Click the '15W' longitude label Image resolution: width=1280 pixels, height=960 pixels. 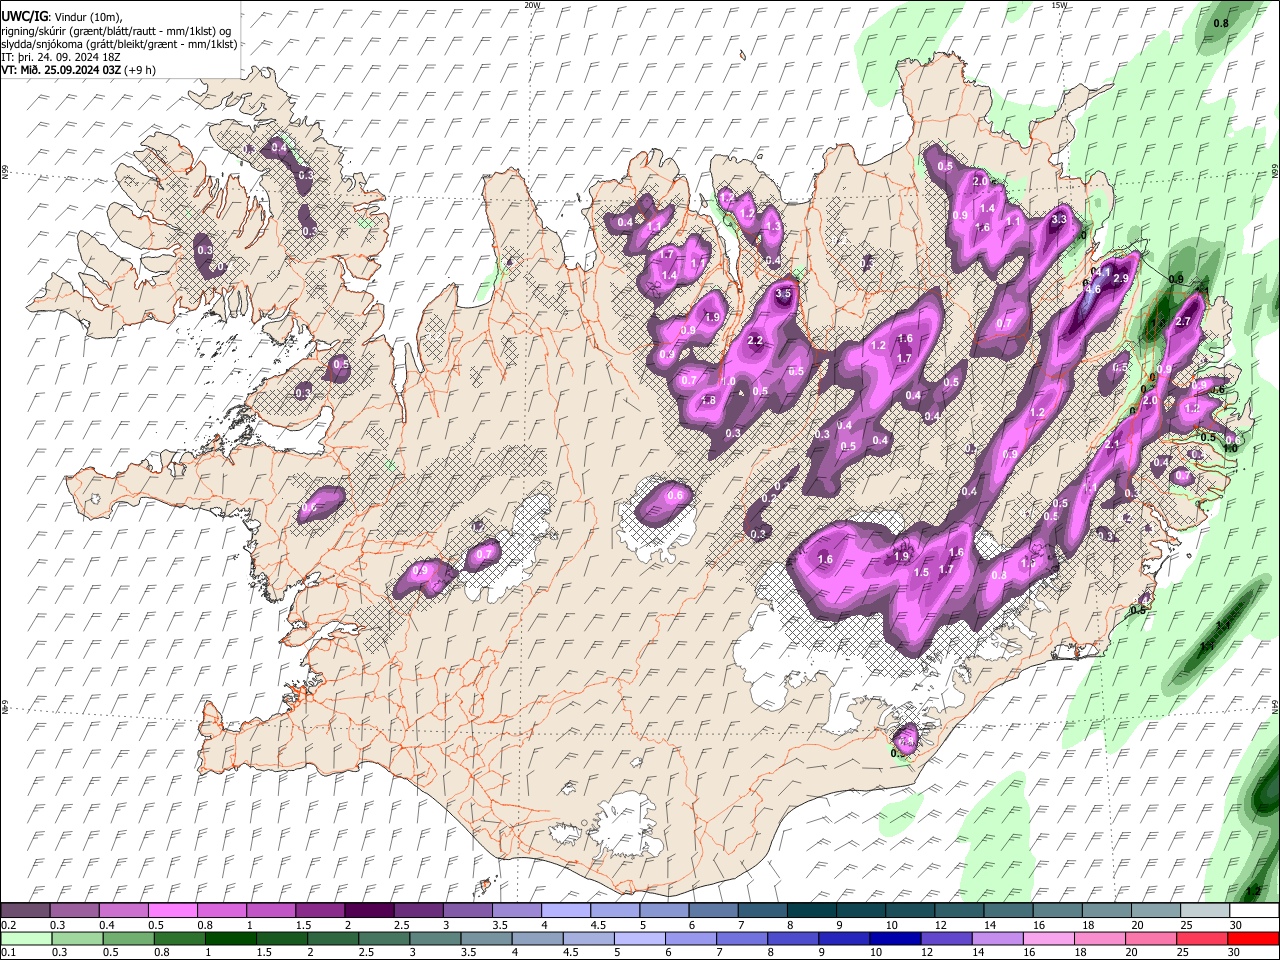point(1059,5)
